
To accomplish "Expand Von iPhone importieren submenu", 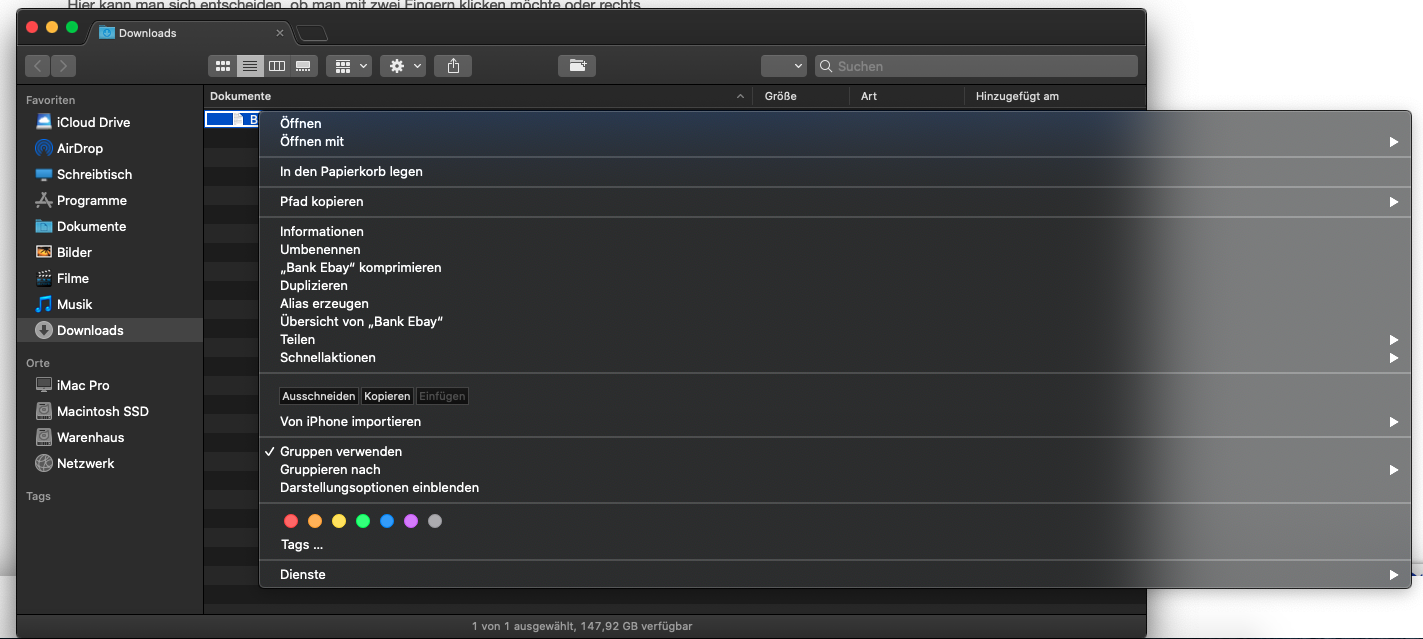I will coord(834,421).
